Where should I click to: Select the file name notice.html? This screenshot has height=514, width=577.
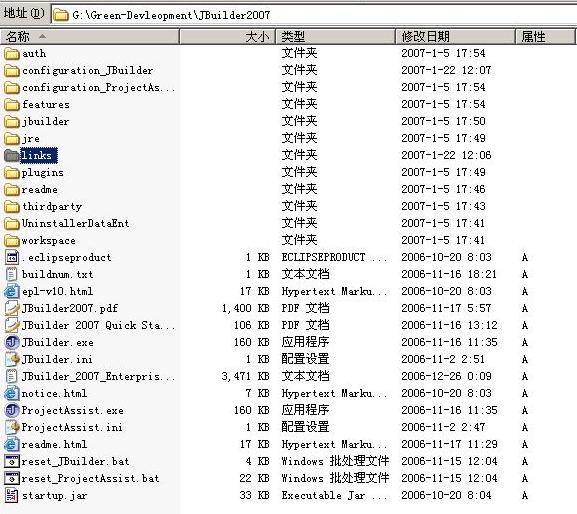click(x=54, y=394)
